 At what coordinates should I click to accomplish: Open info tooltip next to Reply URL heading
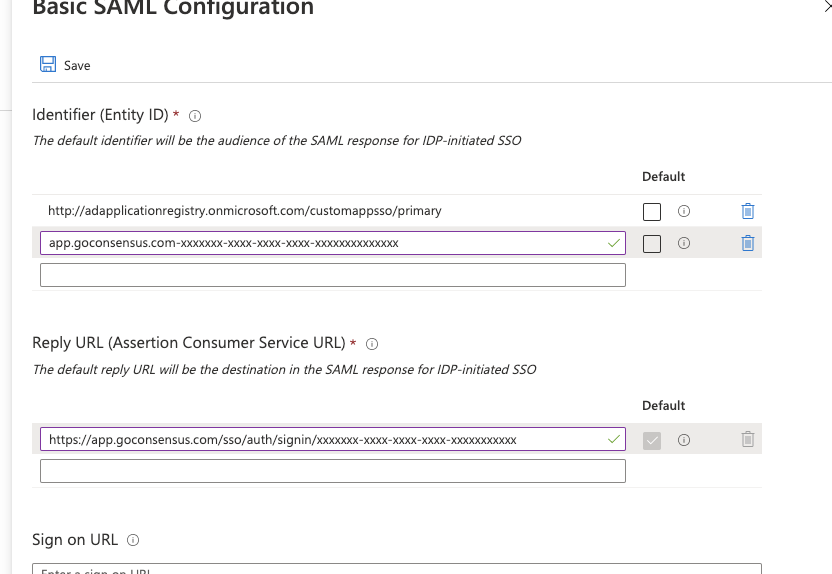point(372,344)
